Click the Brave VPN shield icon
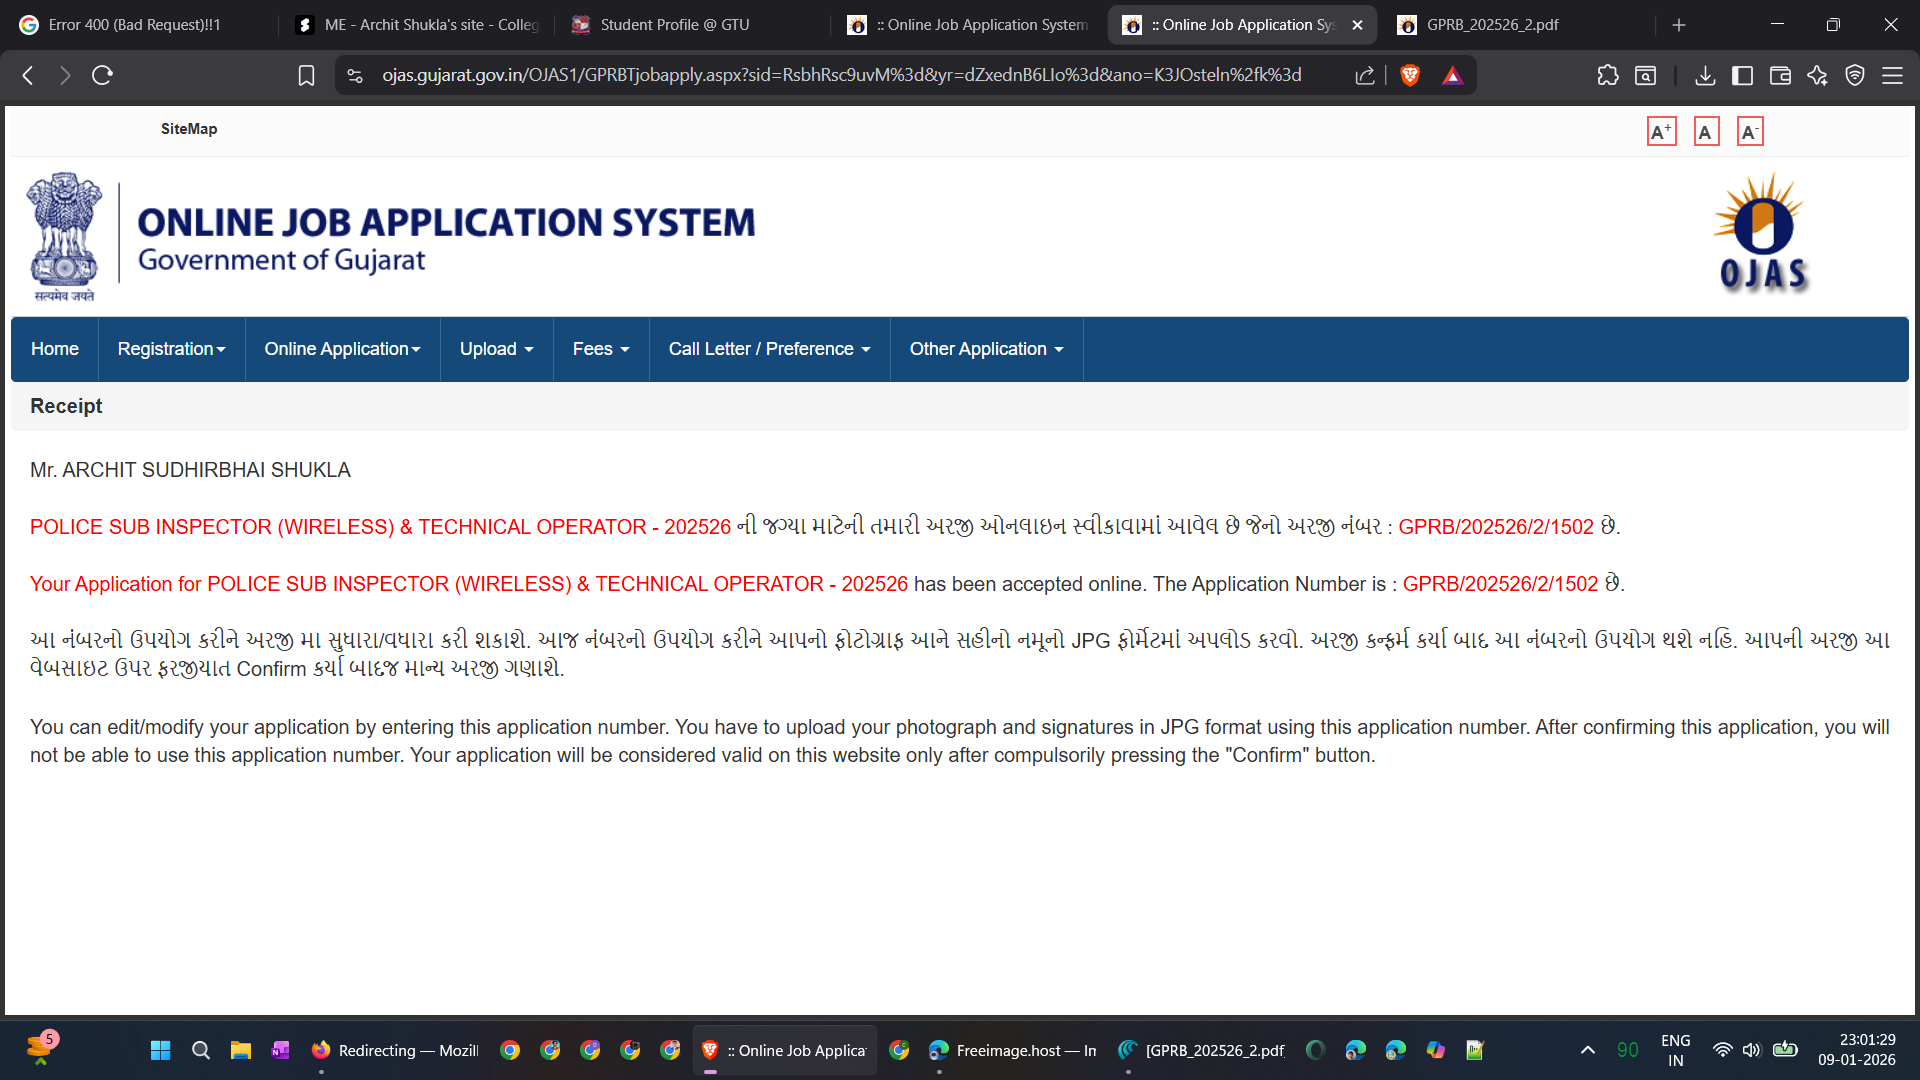Image resolution: width=1920 pixels, height=1080 pixels. [x=1855, y=75]
